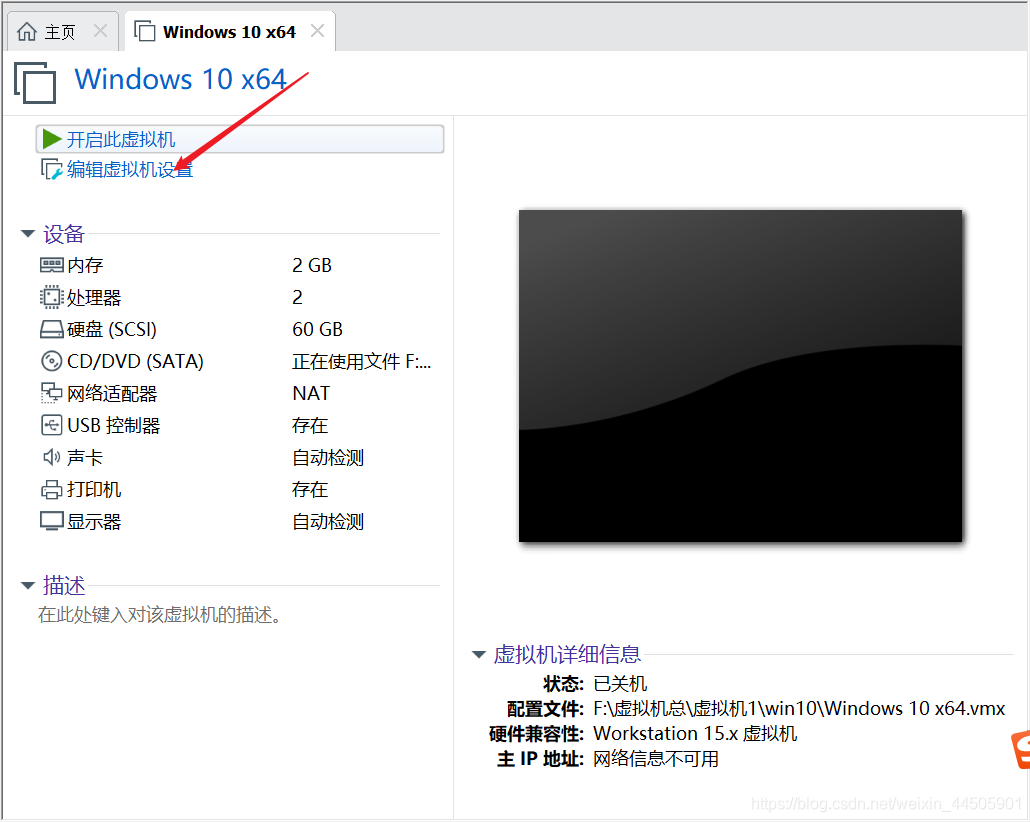Click 打印机 value 存在

310,490
